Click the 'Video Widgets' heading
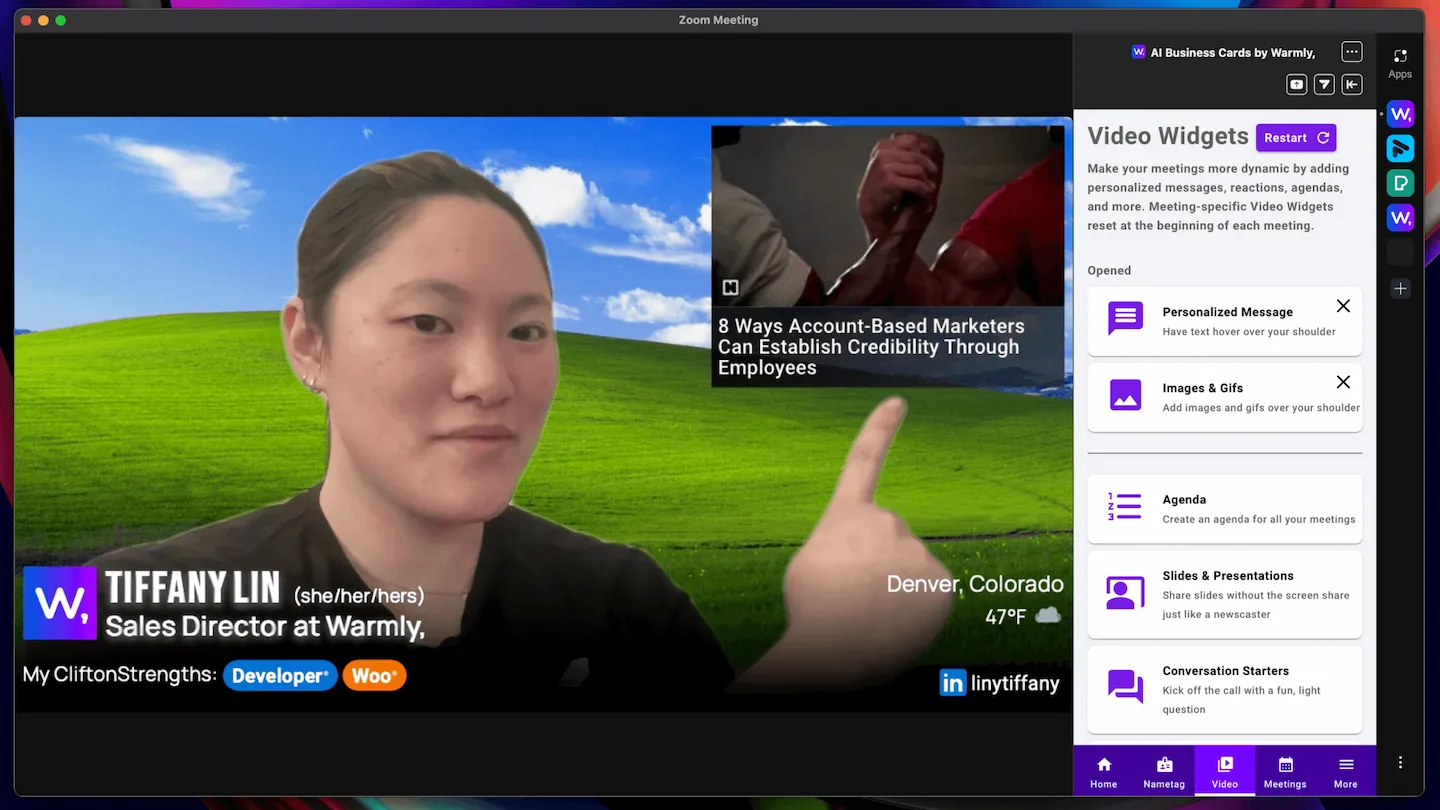This screenshot has width=1440, height=810. [x=1168, y=136]
